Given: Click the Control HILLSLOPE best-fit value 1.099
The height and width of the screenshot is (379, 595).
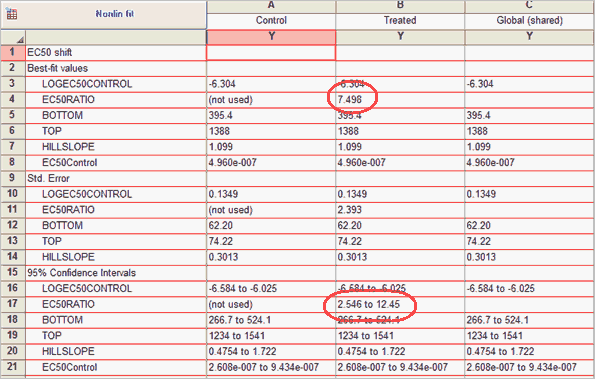Looking at the screenshot, I should point(220,147).
